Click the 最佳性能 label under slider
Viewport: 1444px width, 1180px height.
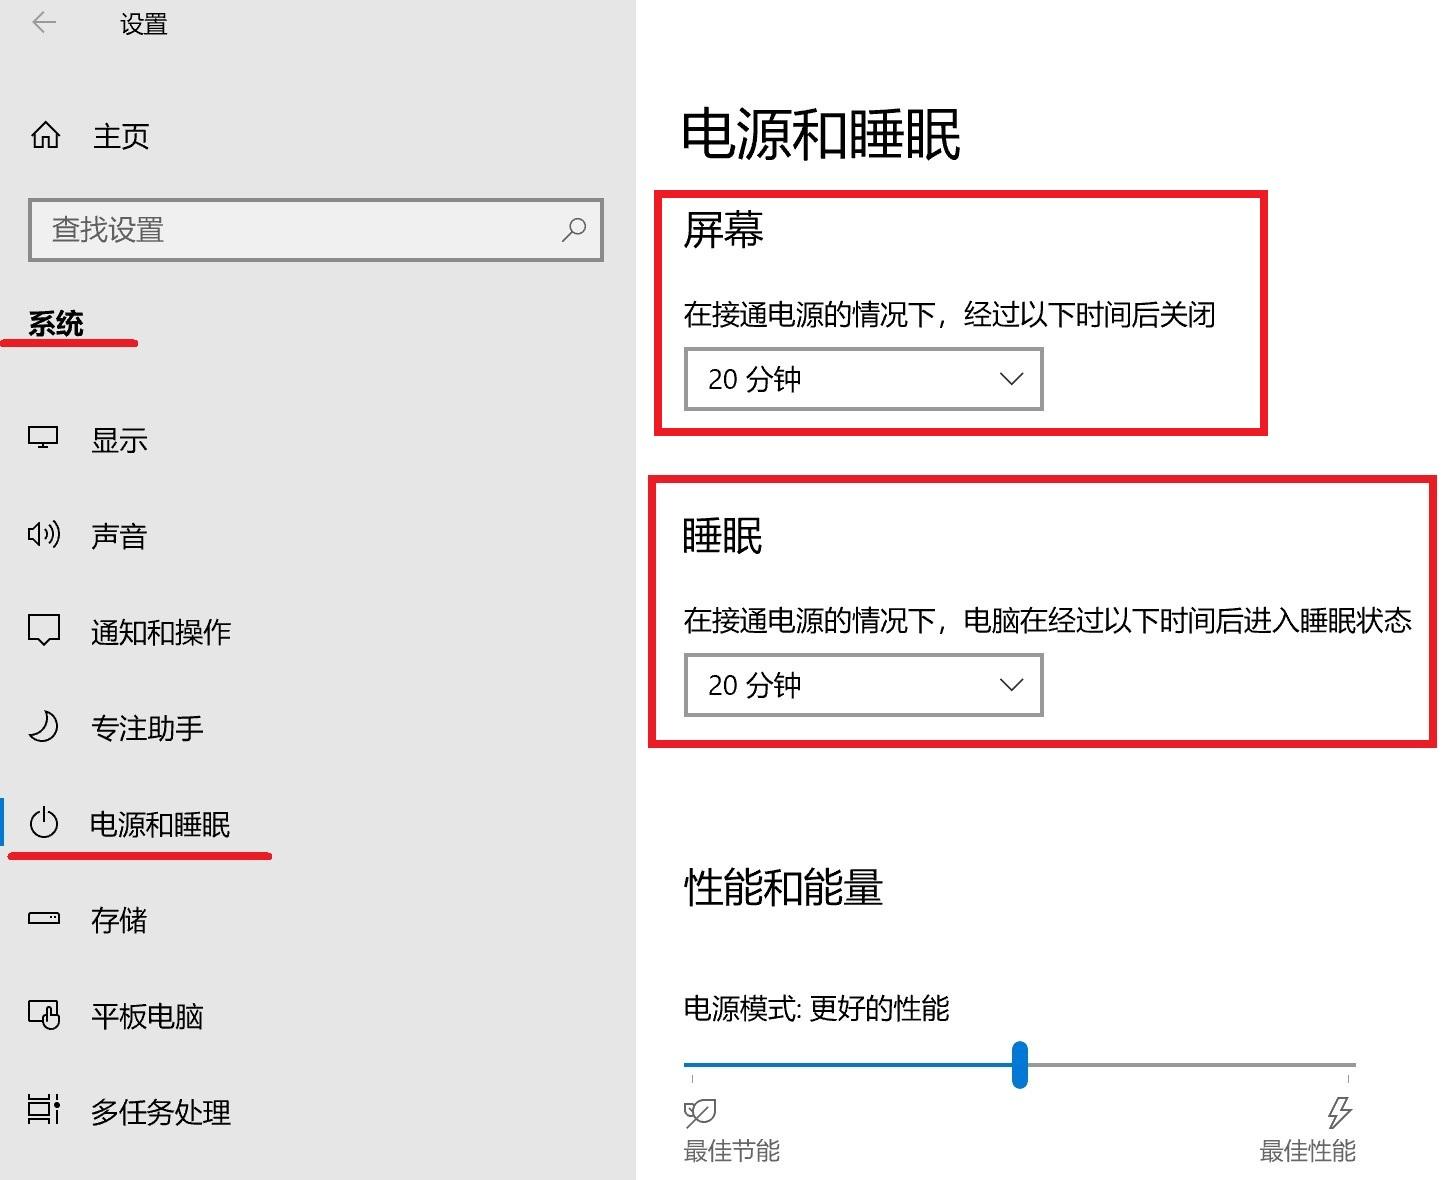pos(1307,1151)
